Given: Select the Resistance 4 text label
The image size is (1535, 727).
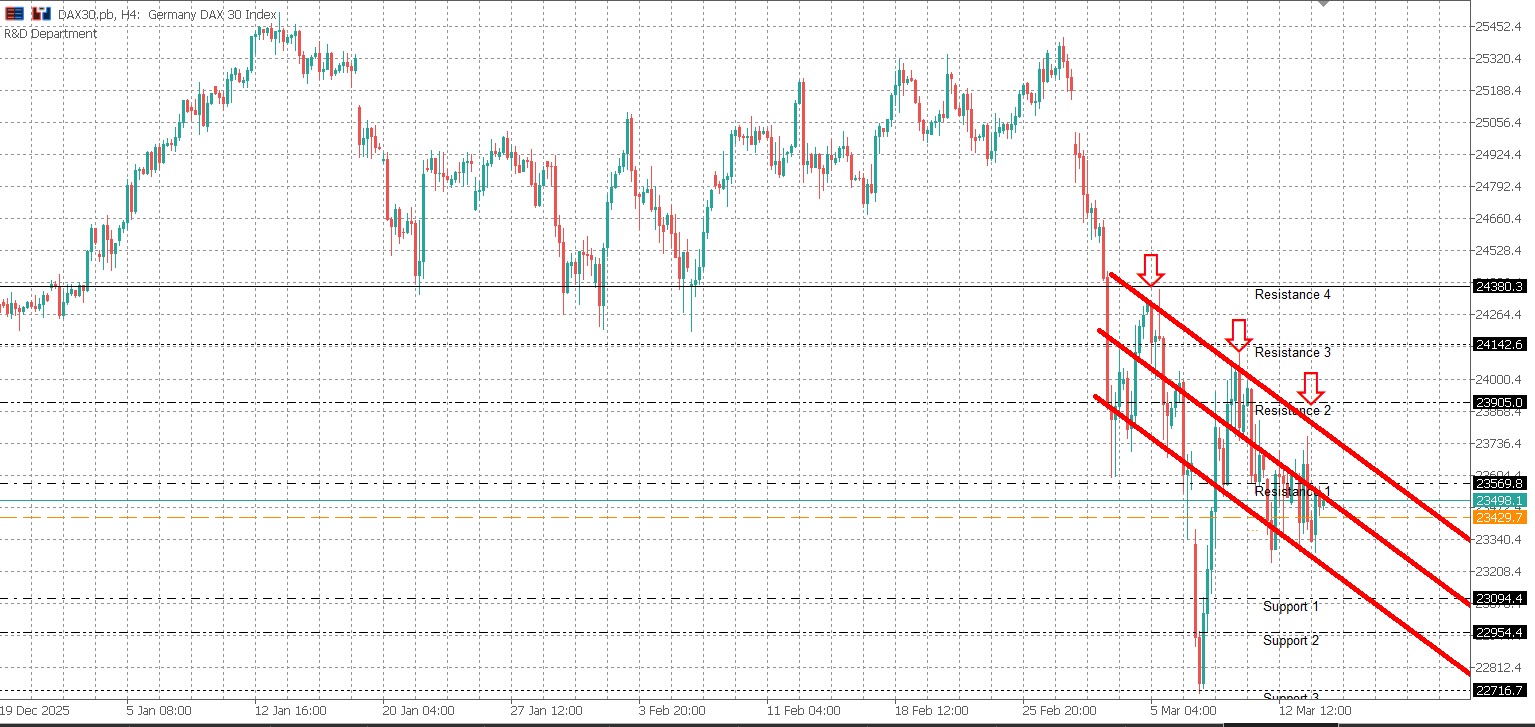Looking at the screenshot, I should 1292,295.
